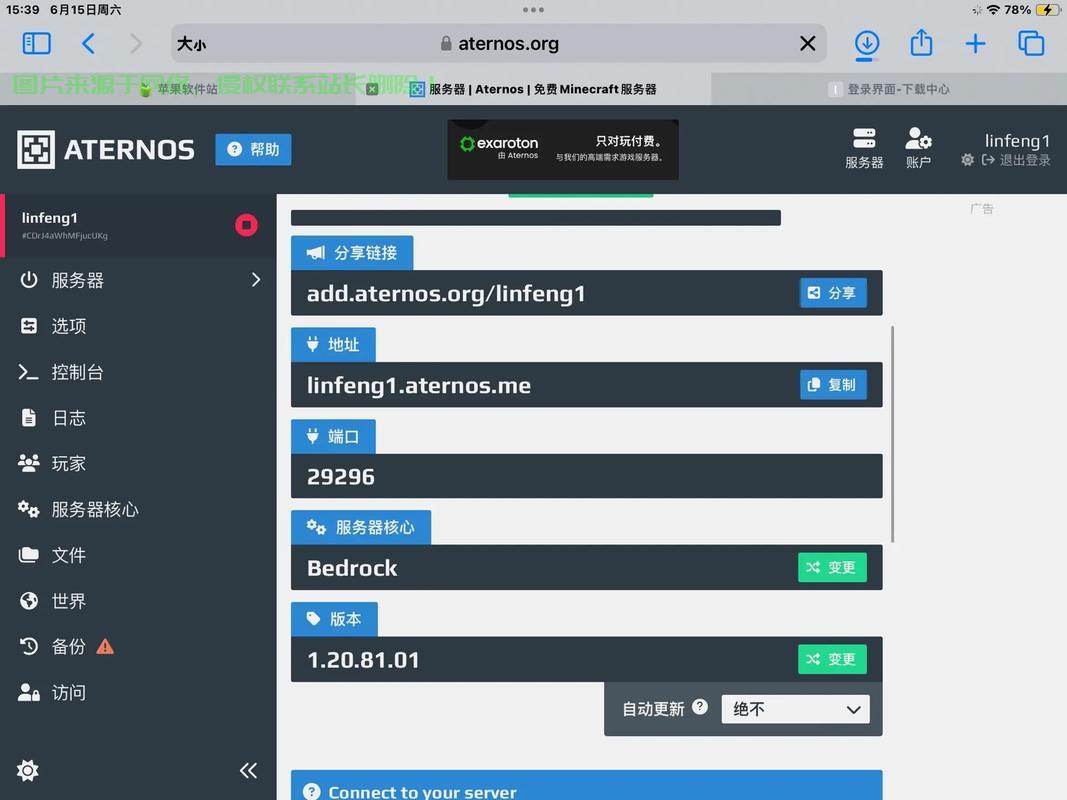Open the 文件 files sidebar item
1067x800 pixels.
138,555
